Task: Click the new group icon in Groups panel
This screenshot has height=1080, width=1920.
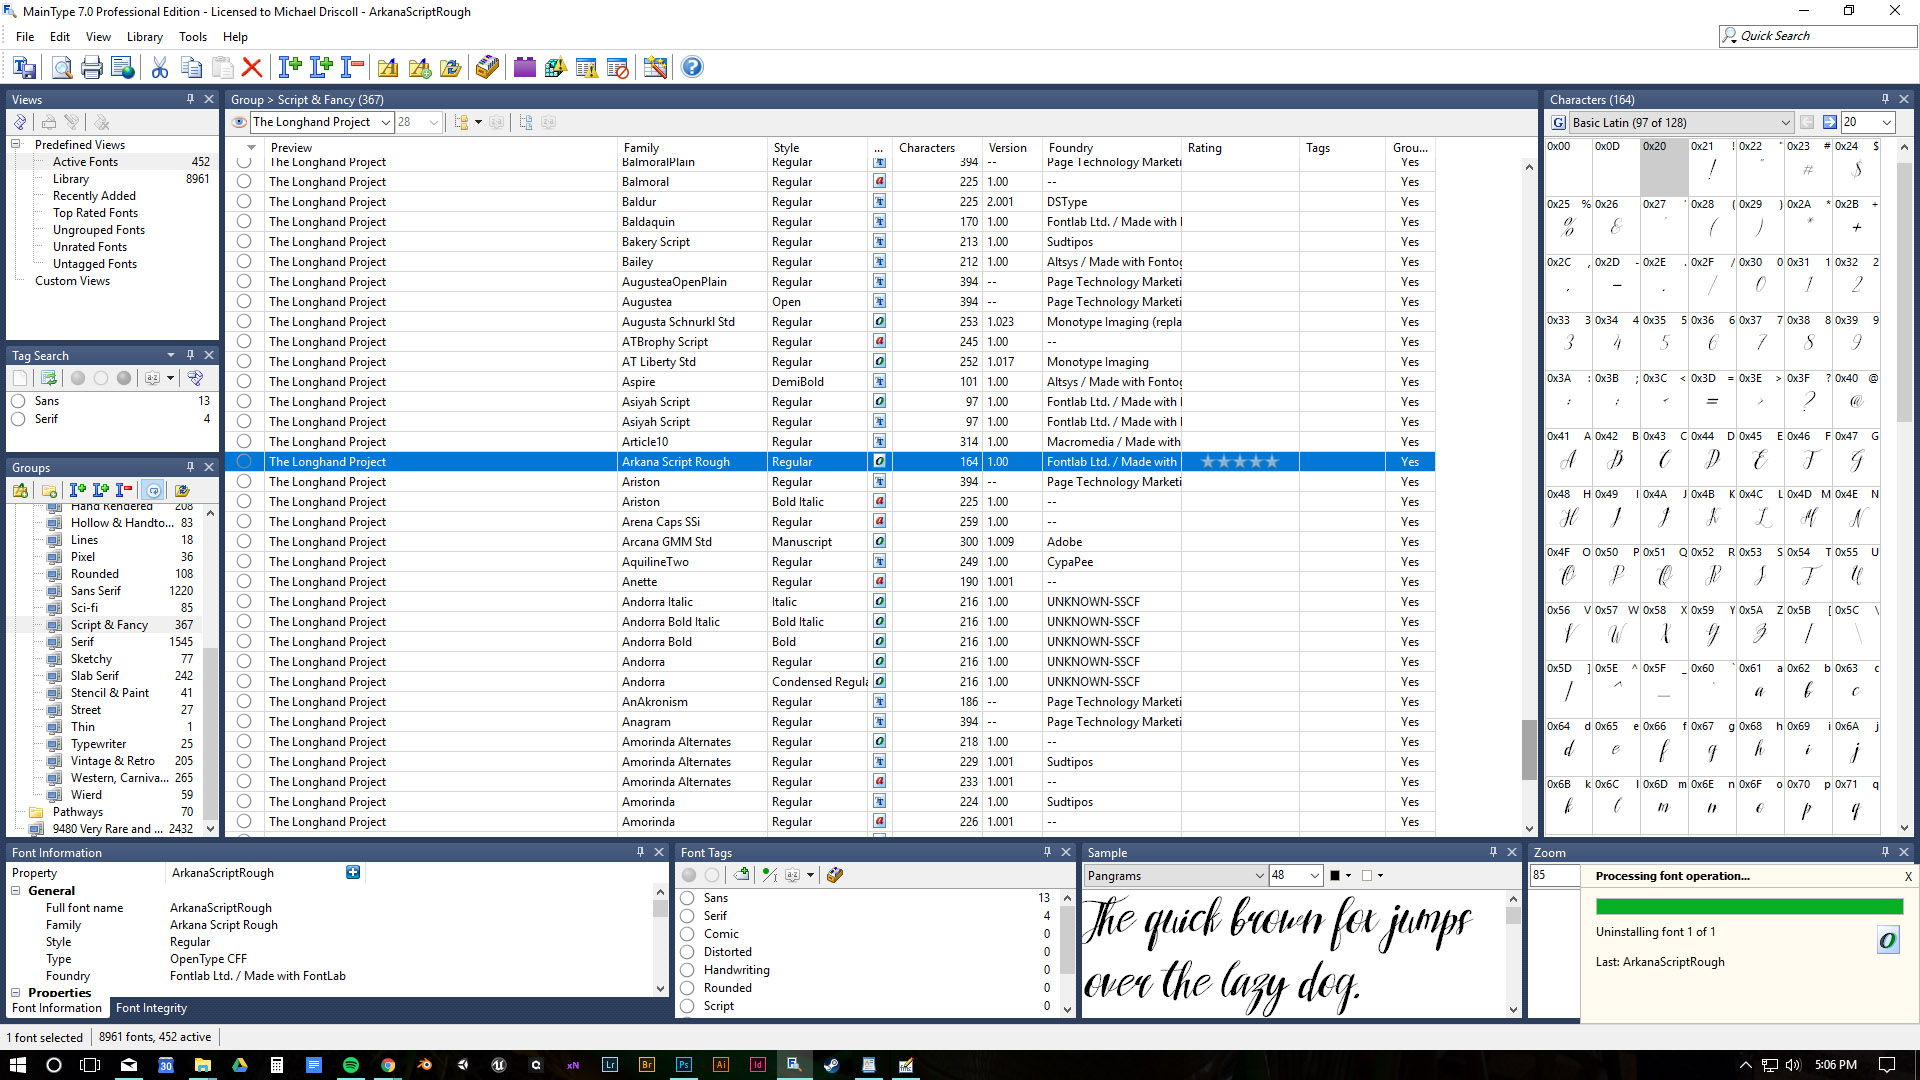Action: coord(20,490)
